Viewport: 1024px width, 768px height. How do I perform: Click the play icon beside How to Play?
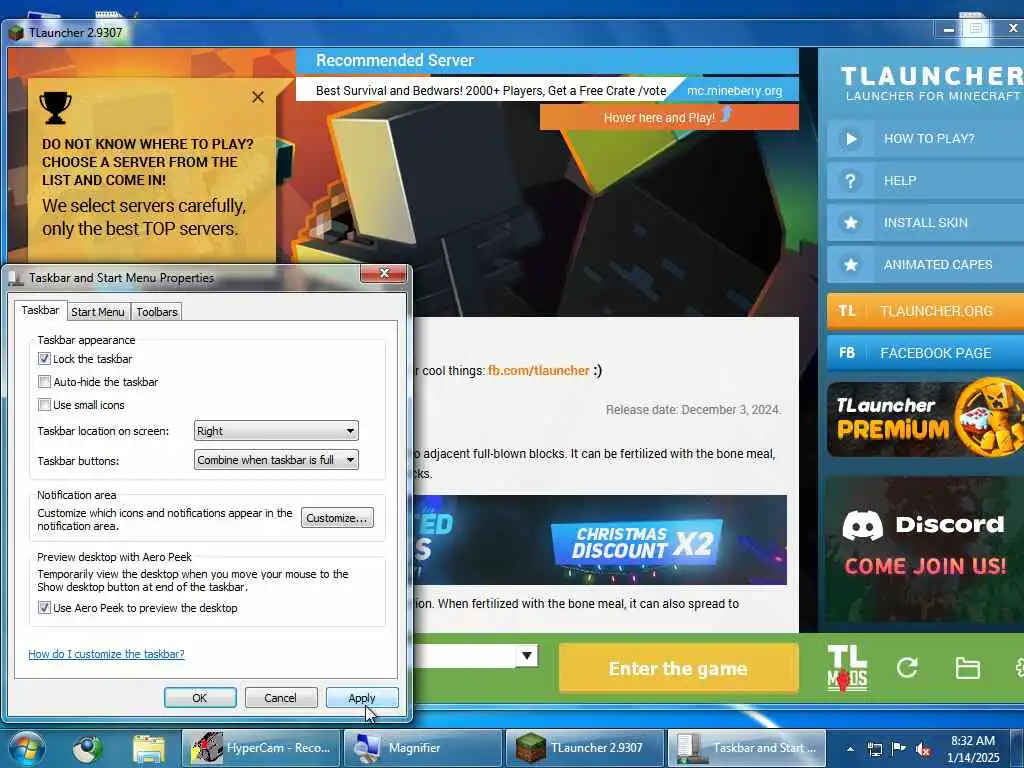850,138
